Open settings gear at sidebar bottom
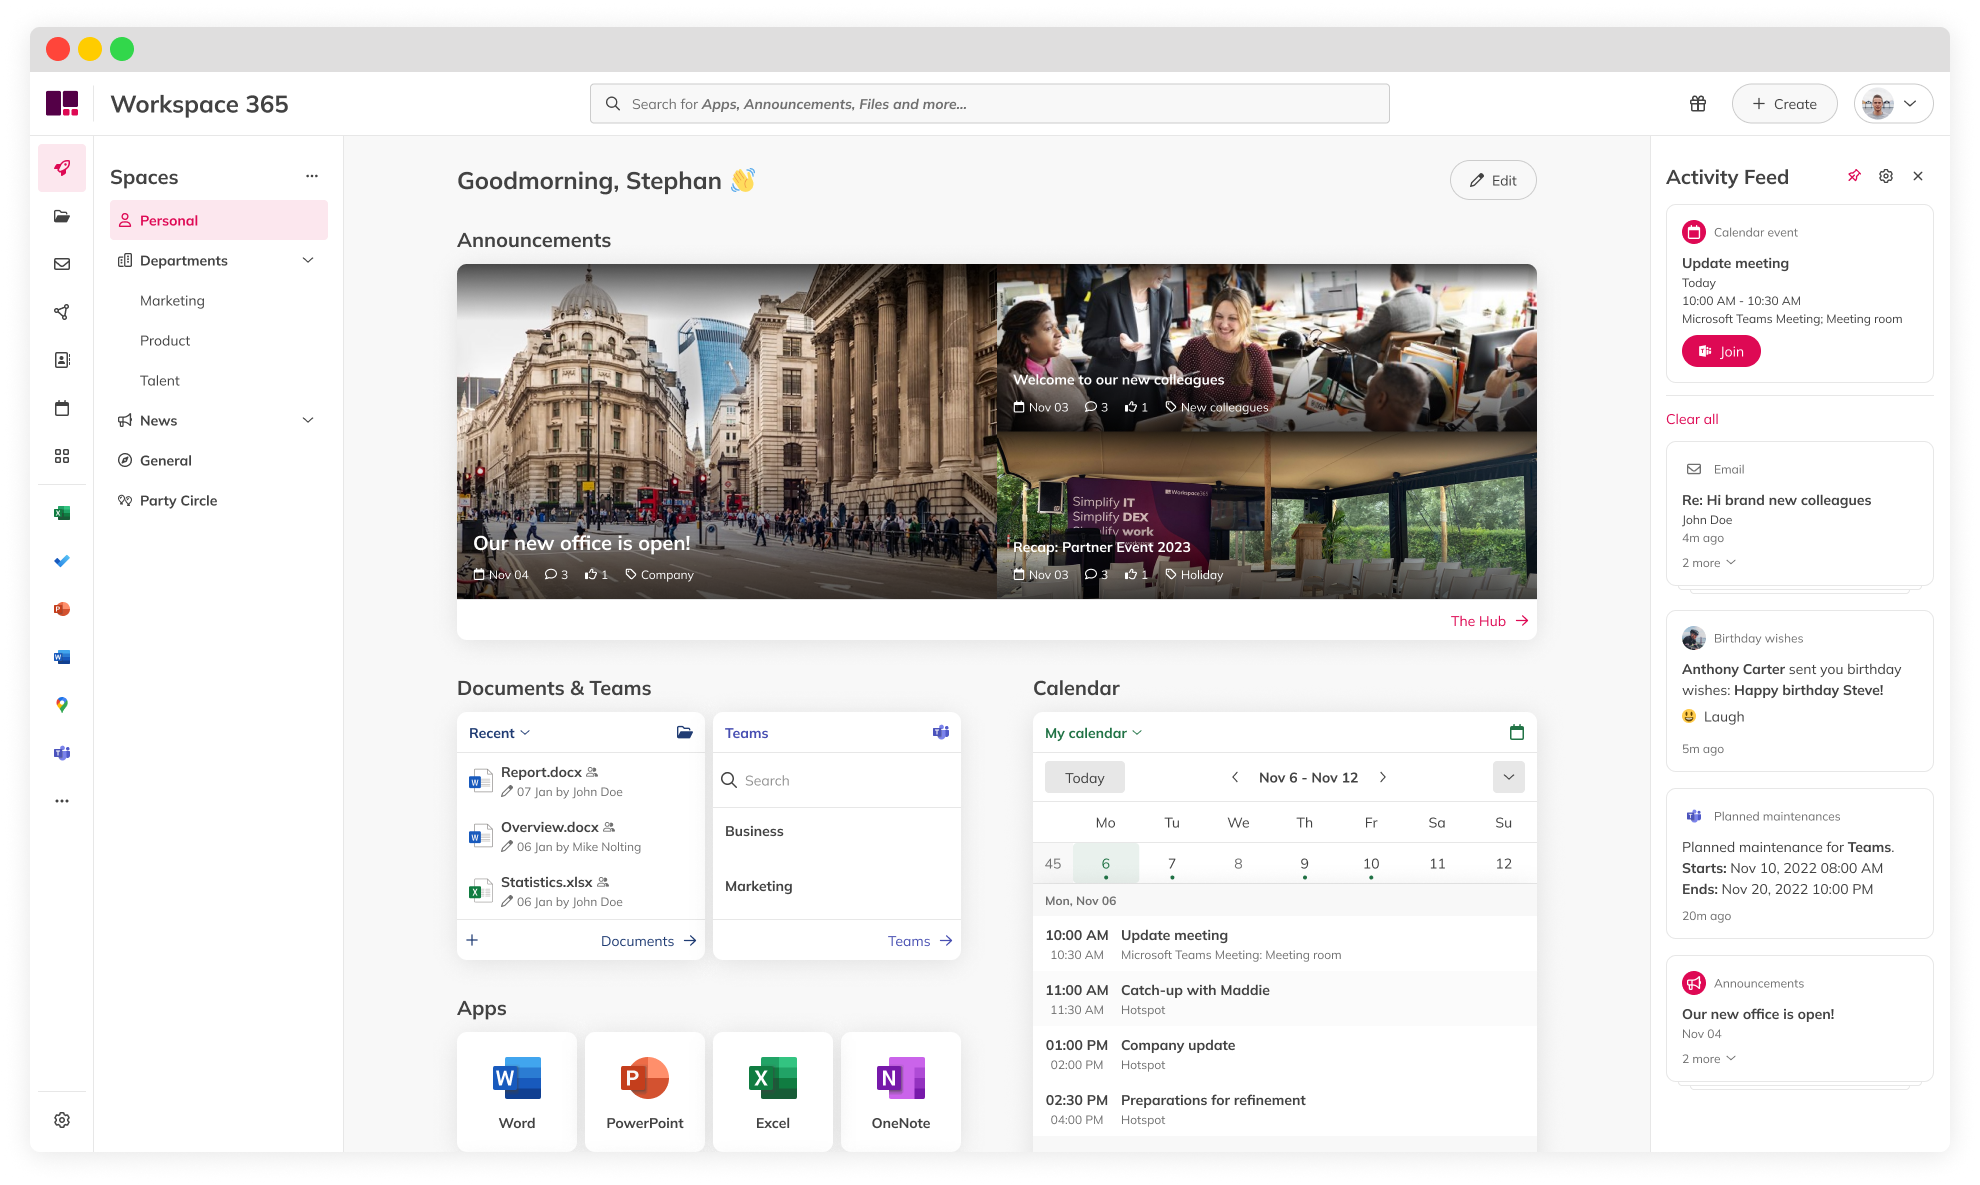The image size is (1980, 1185). click(62, 1120)
